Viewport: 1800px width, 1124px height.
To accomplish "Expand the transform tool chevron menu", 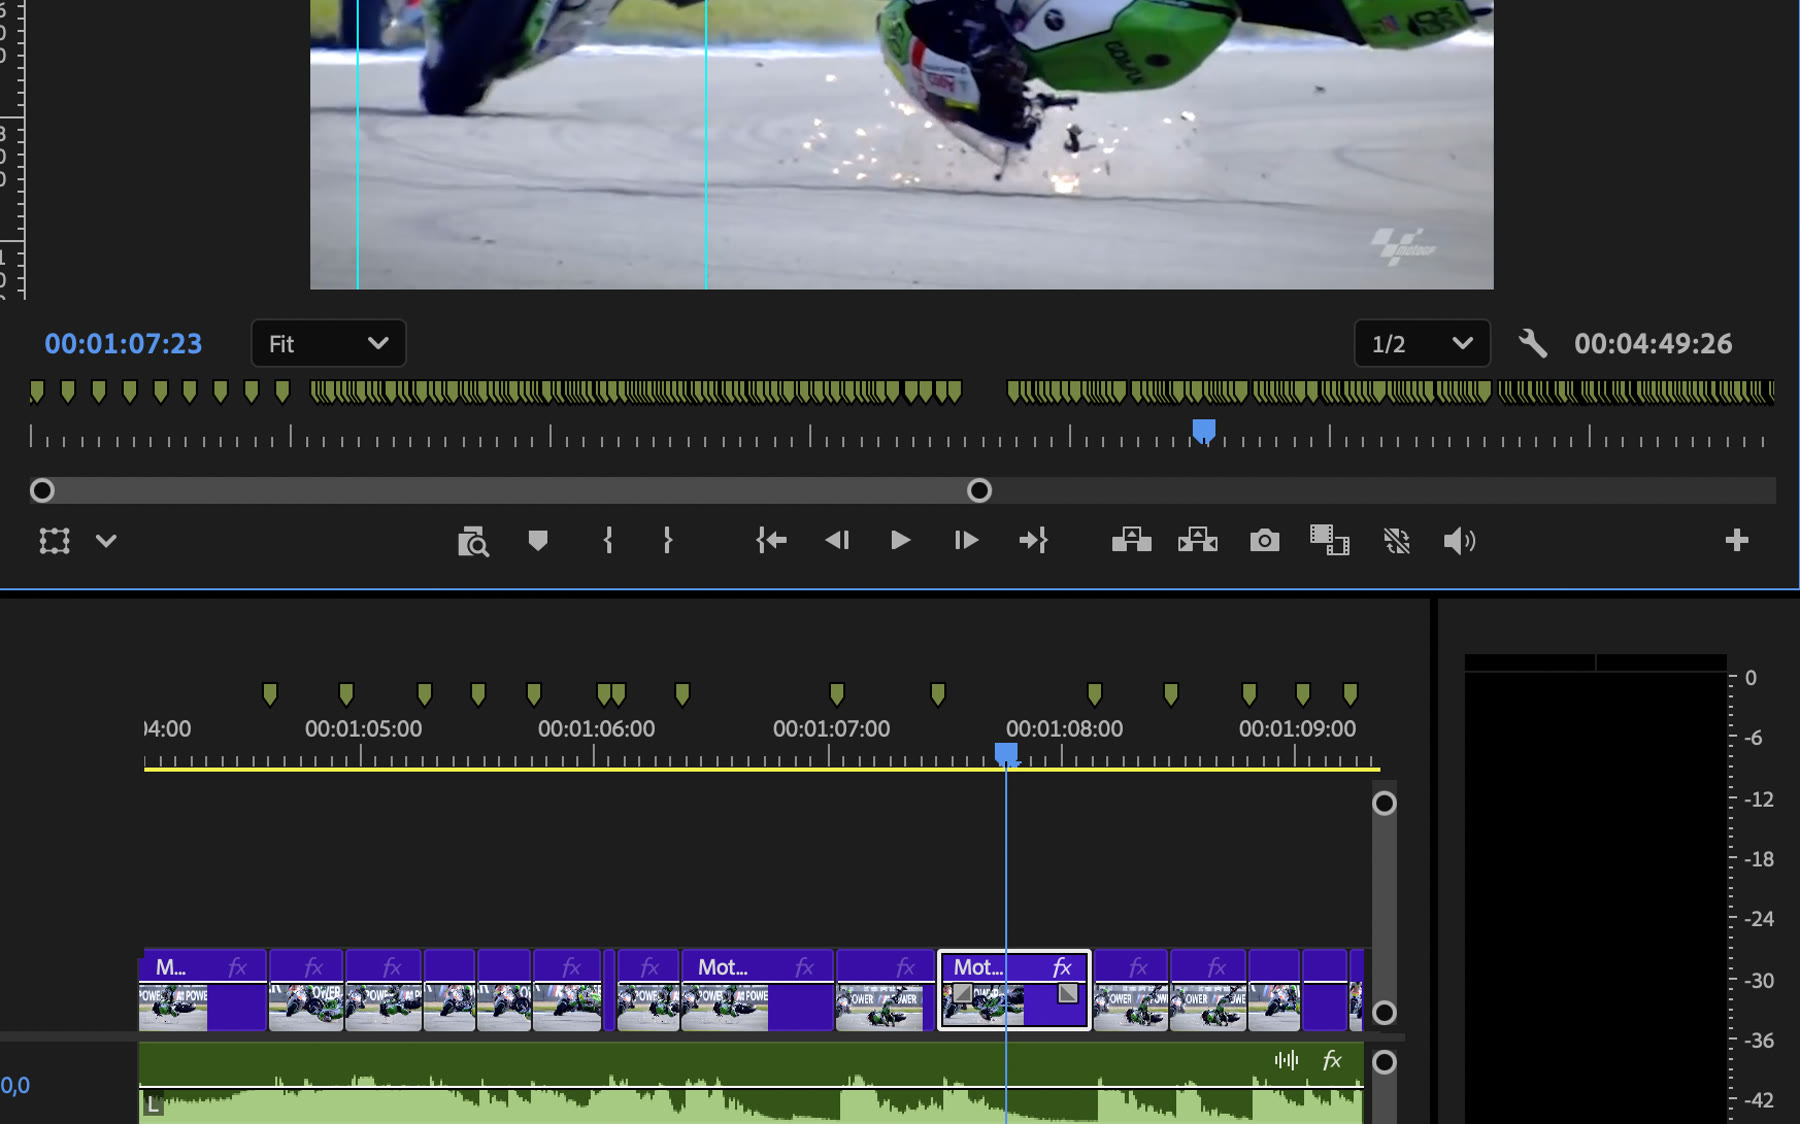I will point(106,541).
